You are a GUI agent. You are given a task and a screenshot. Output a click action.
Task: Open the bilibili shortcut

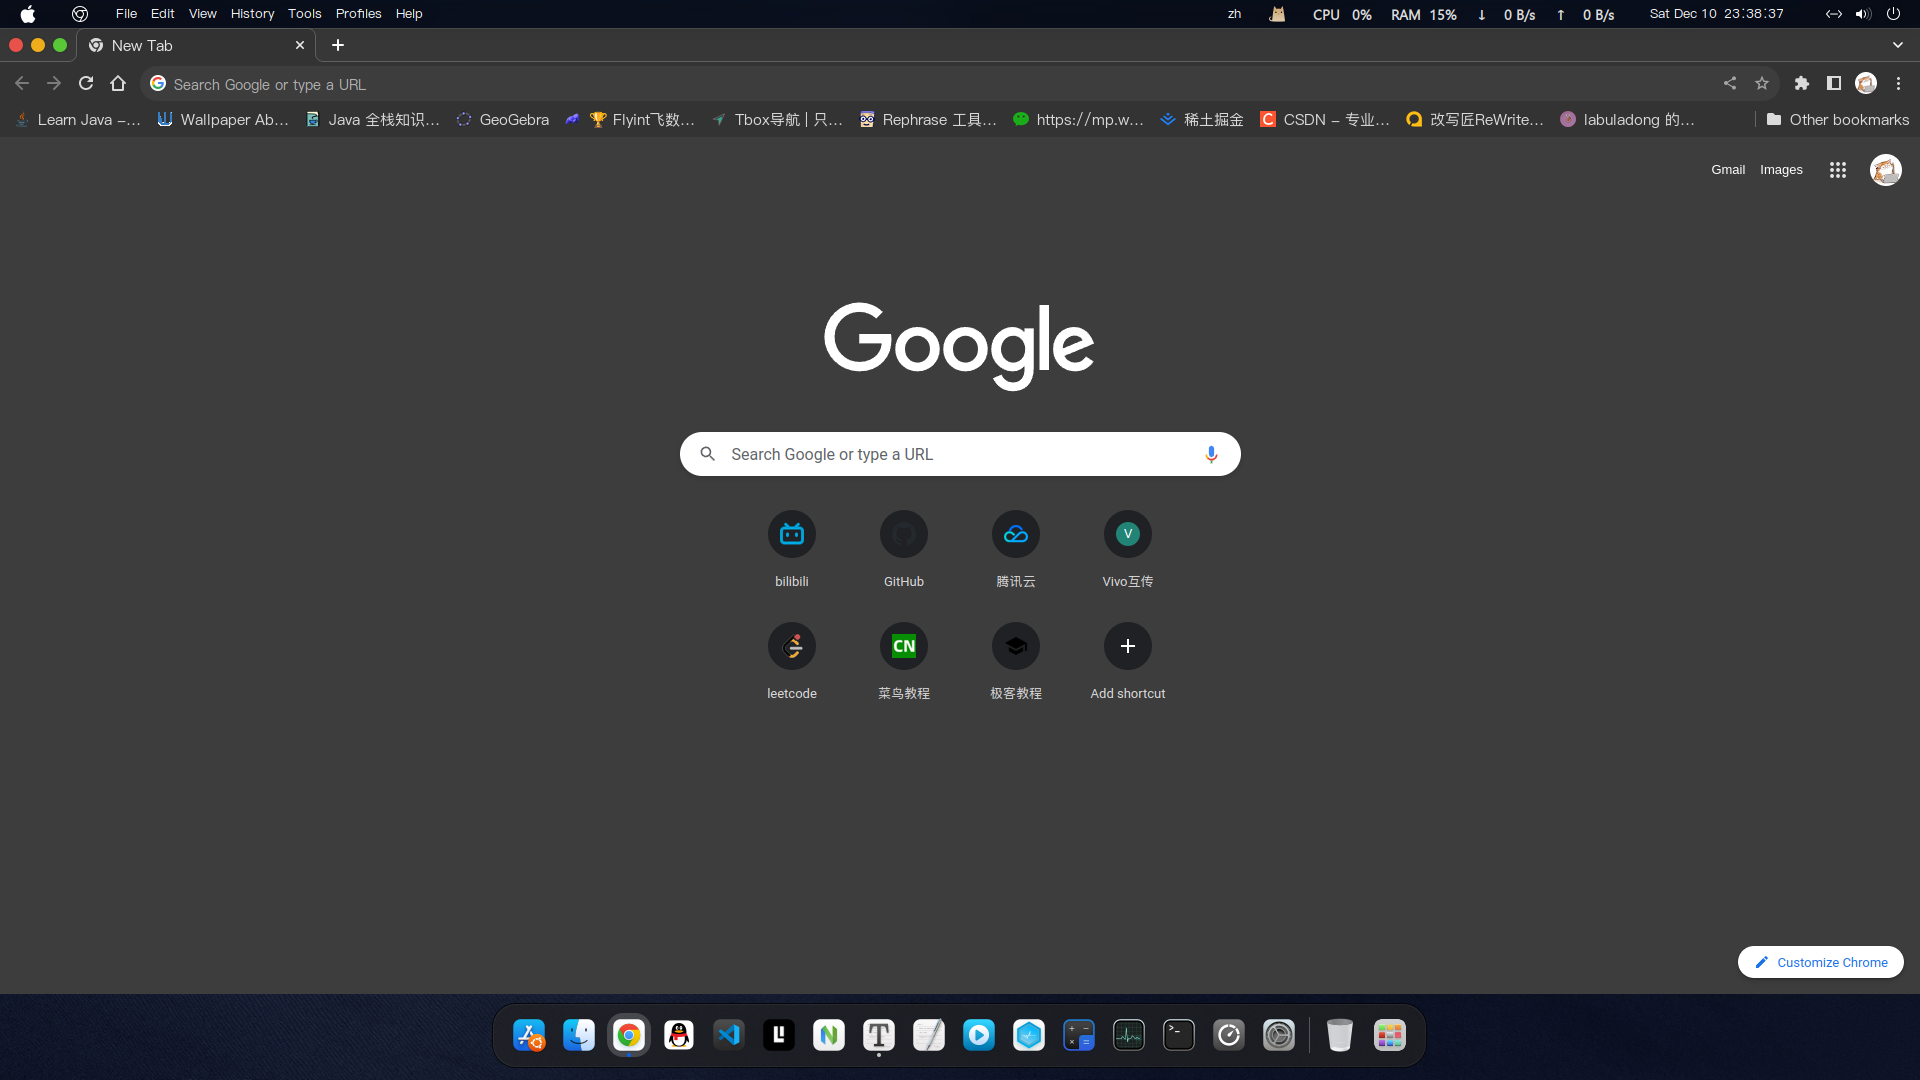click(792, 535)
